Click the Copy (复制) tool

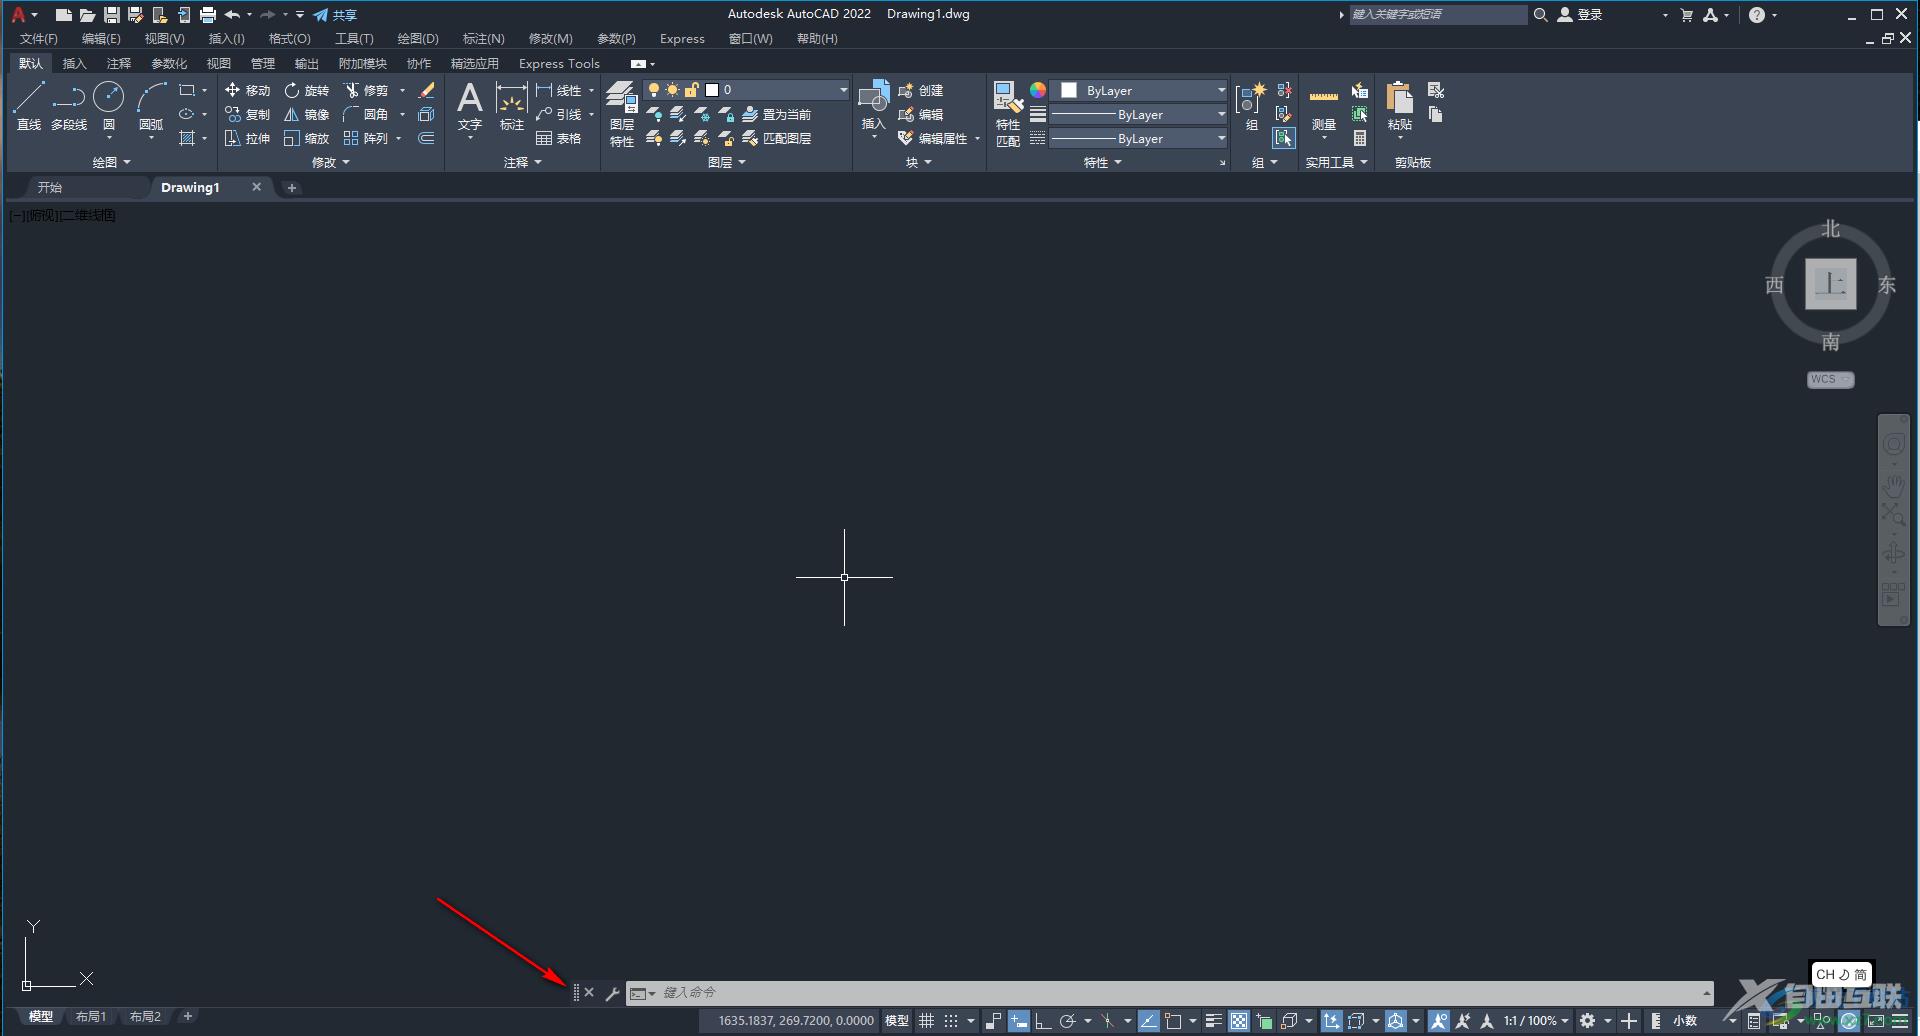[247, 114]
